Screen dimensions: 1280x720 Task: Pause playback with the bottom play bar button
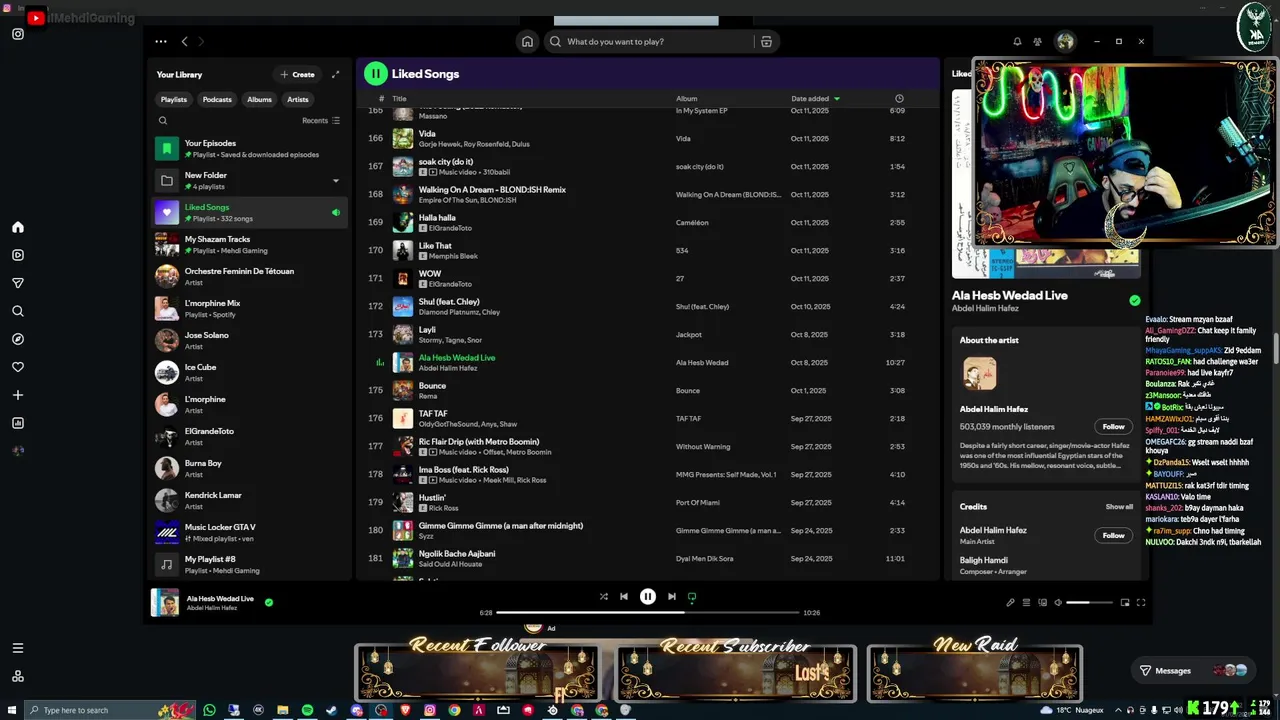pos(648,597)
